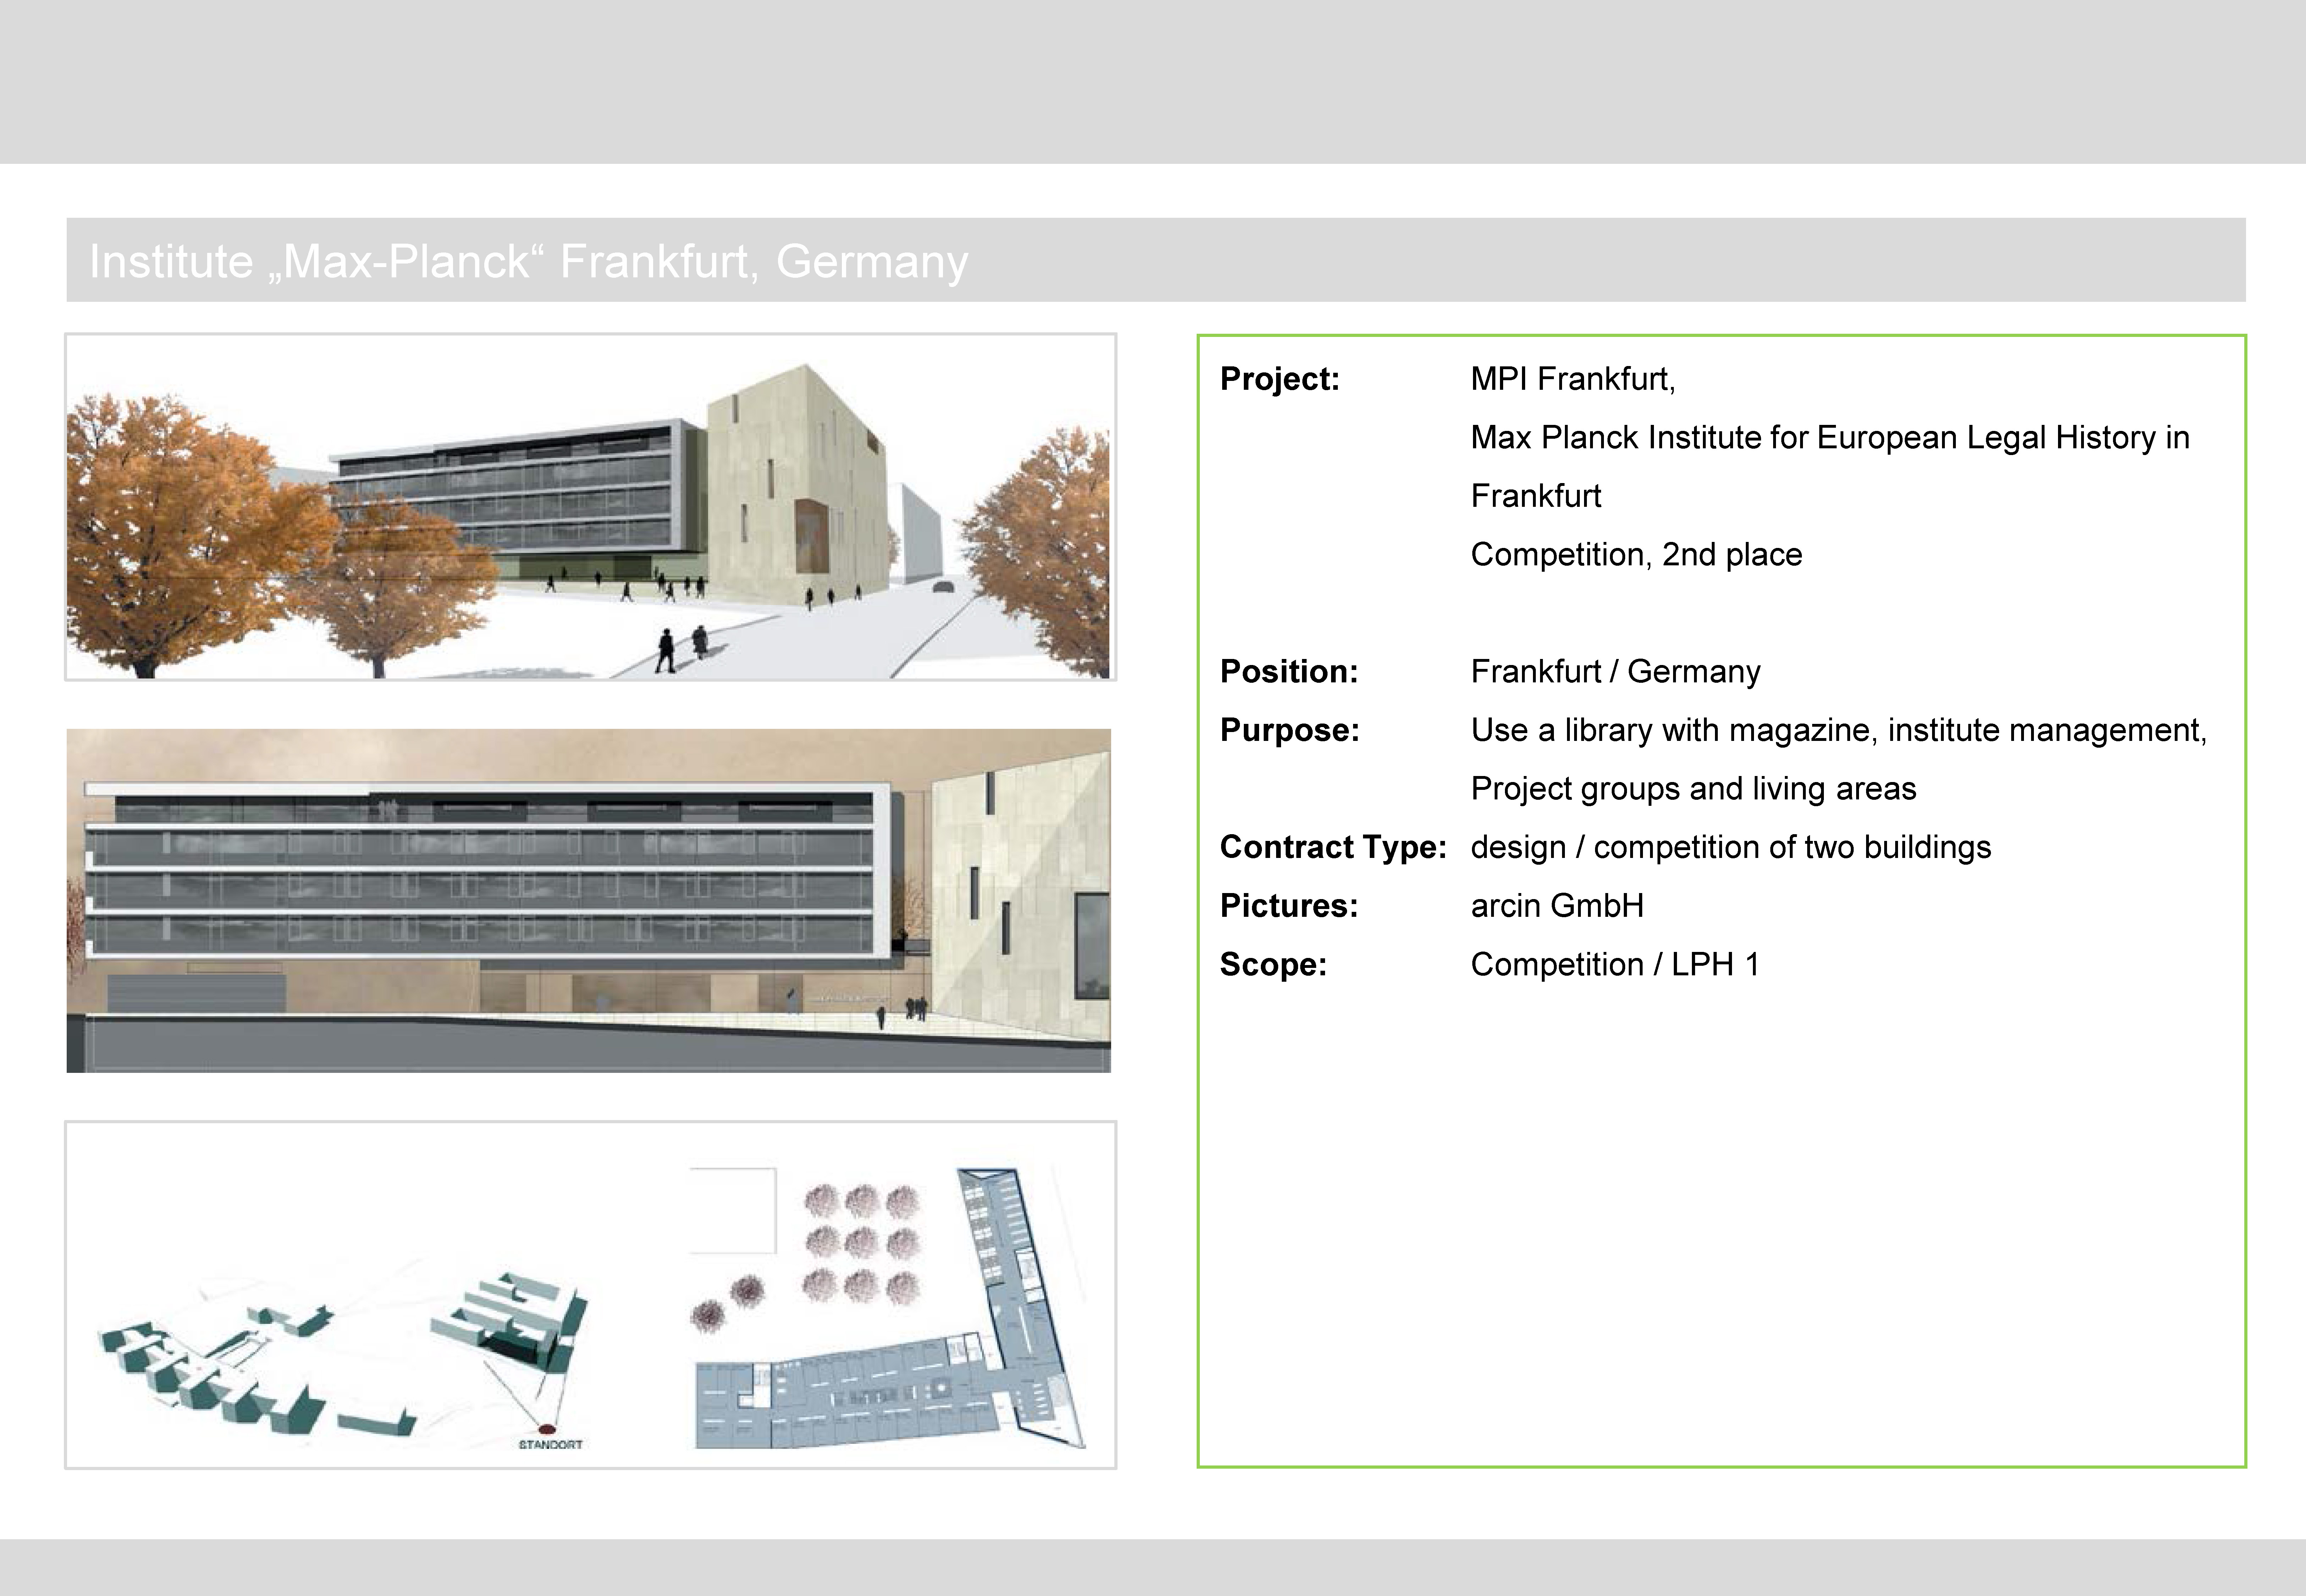Click the 'Position:' label
The width and height of the screenshot is (2306, 1596).
[1289, 672]
